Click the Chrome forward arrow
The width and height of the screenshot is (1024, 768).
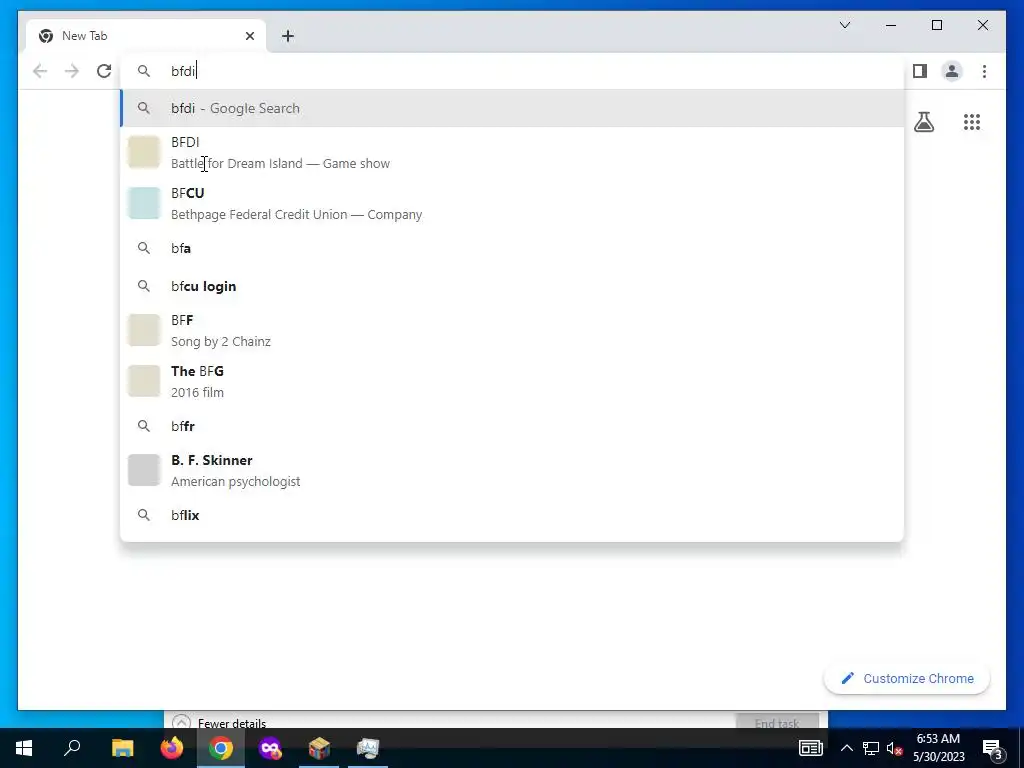(72, 71)
